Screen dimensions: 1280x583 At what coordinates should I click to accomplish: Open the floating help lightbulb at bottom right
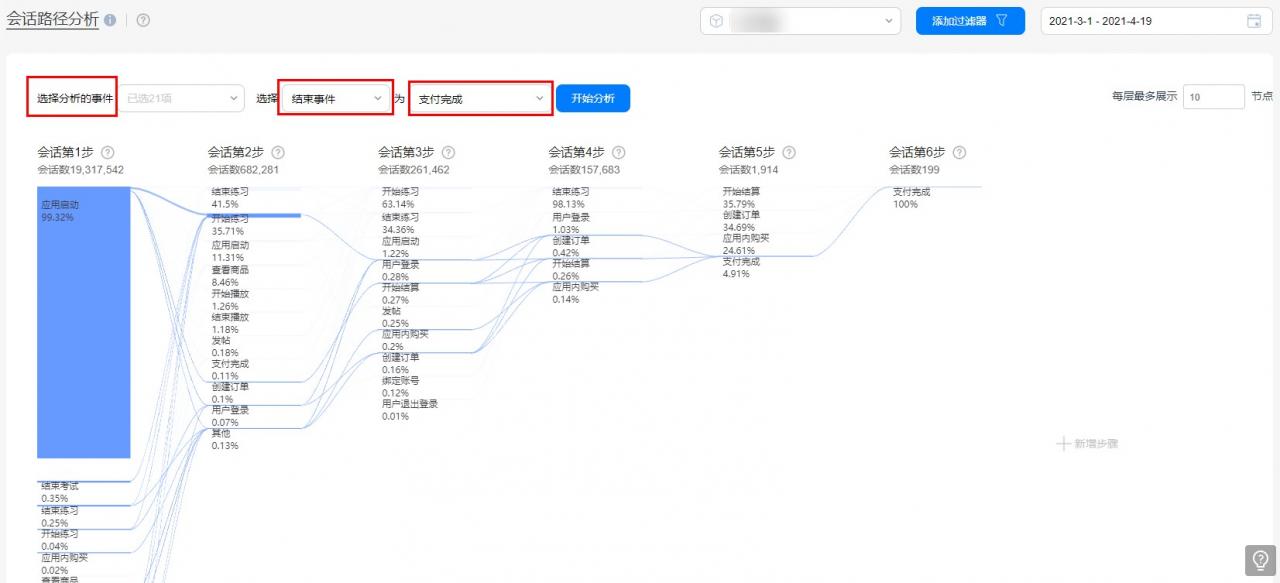tap(1260, 560)
